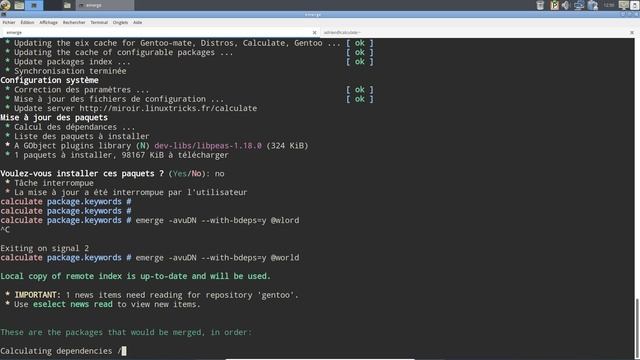Launch the file manager from the panel
The width and height of the screenshot is (640, 360).
19,5
